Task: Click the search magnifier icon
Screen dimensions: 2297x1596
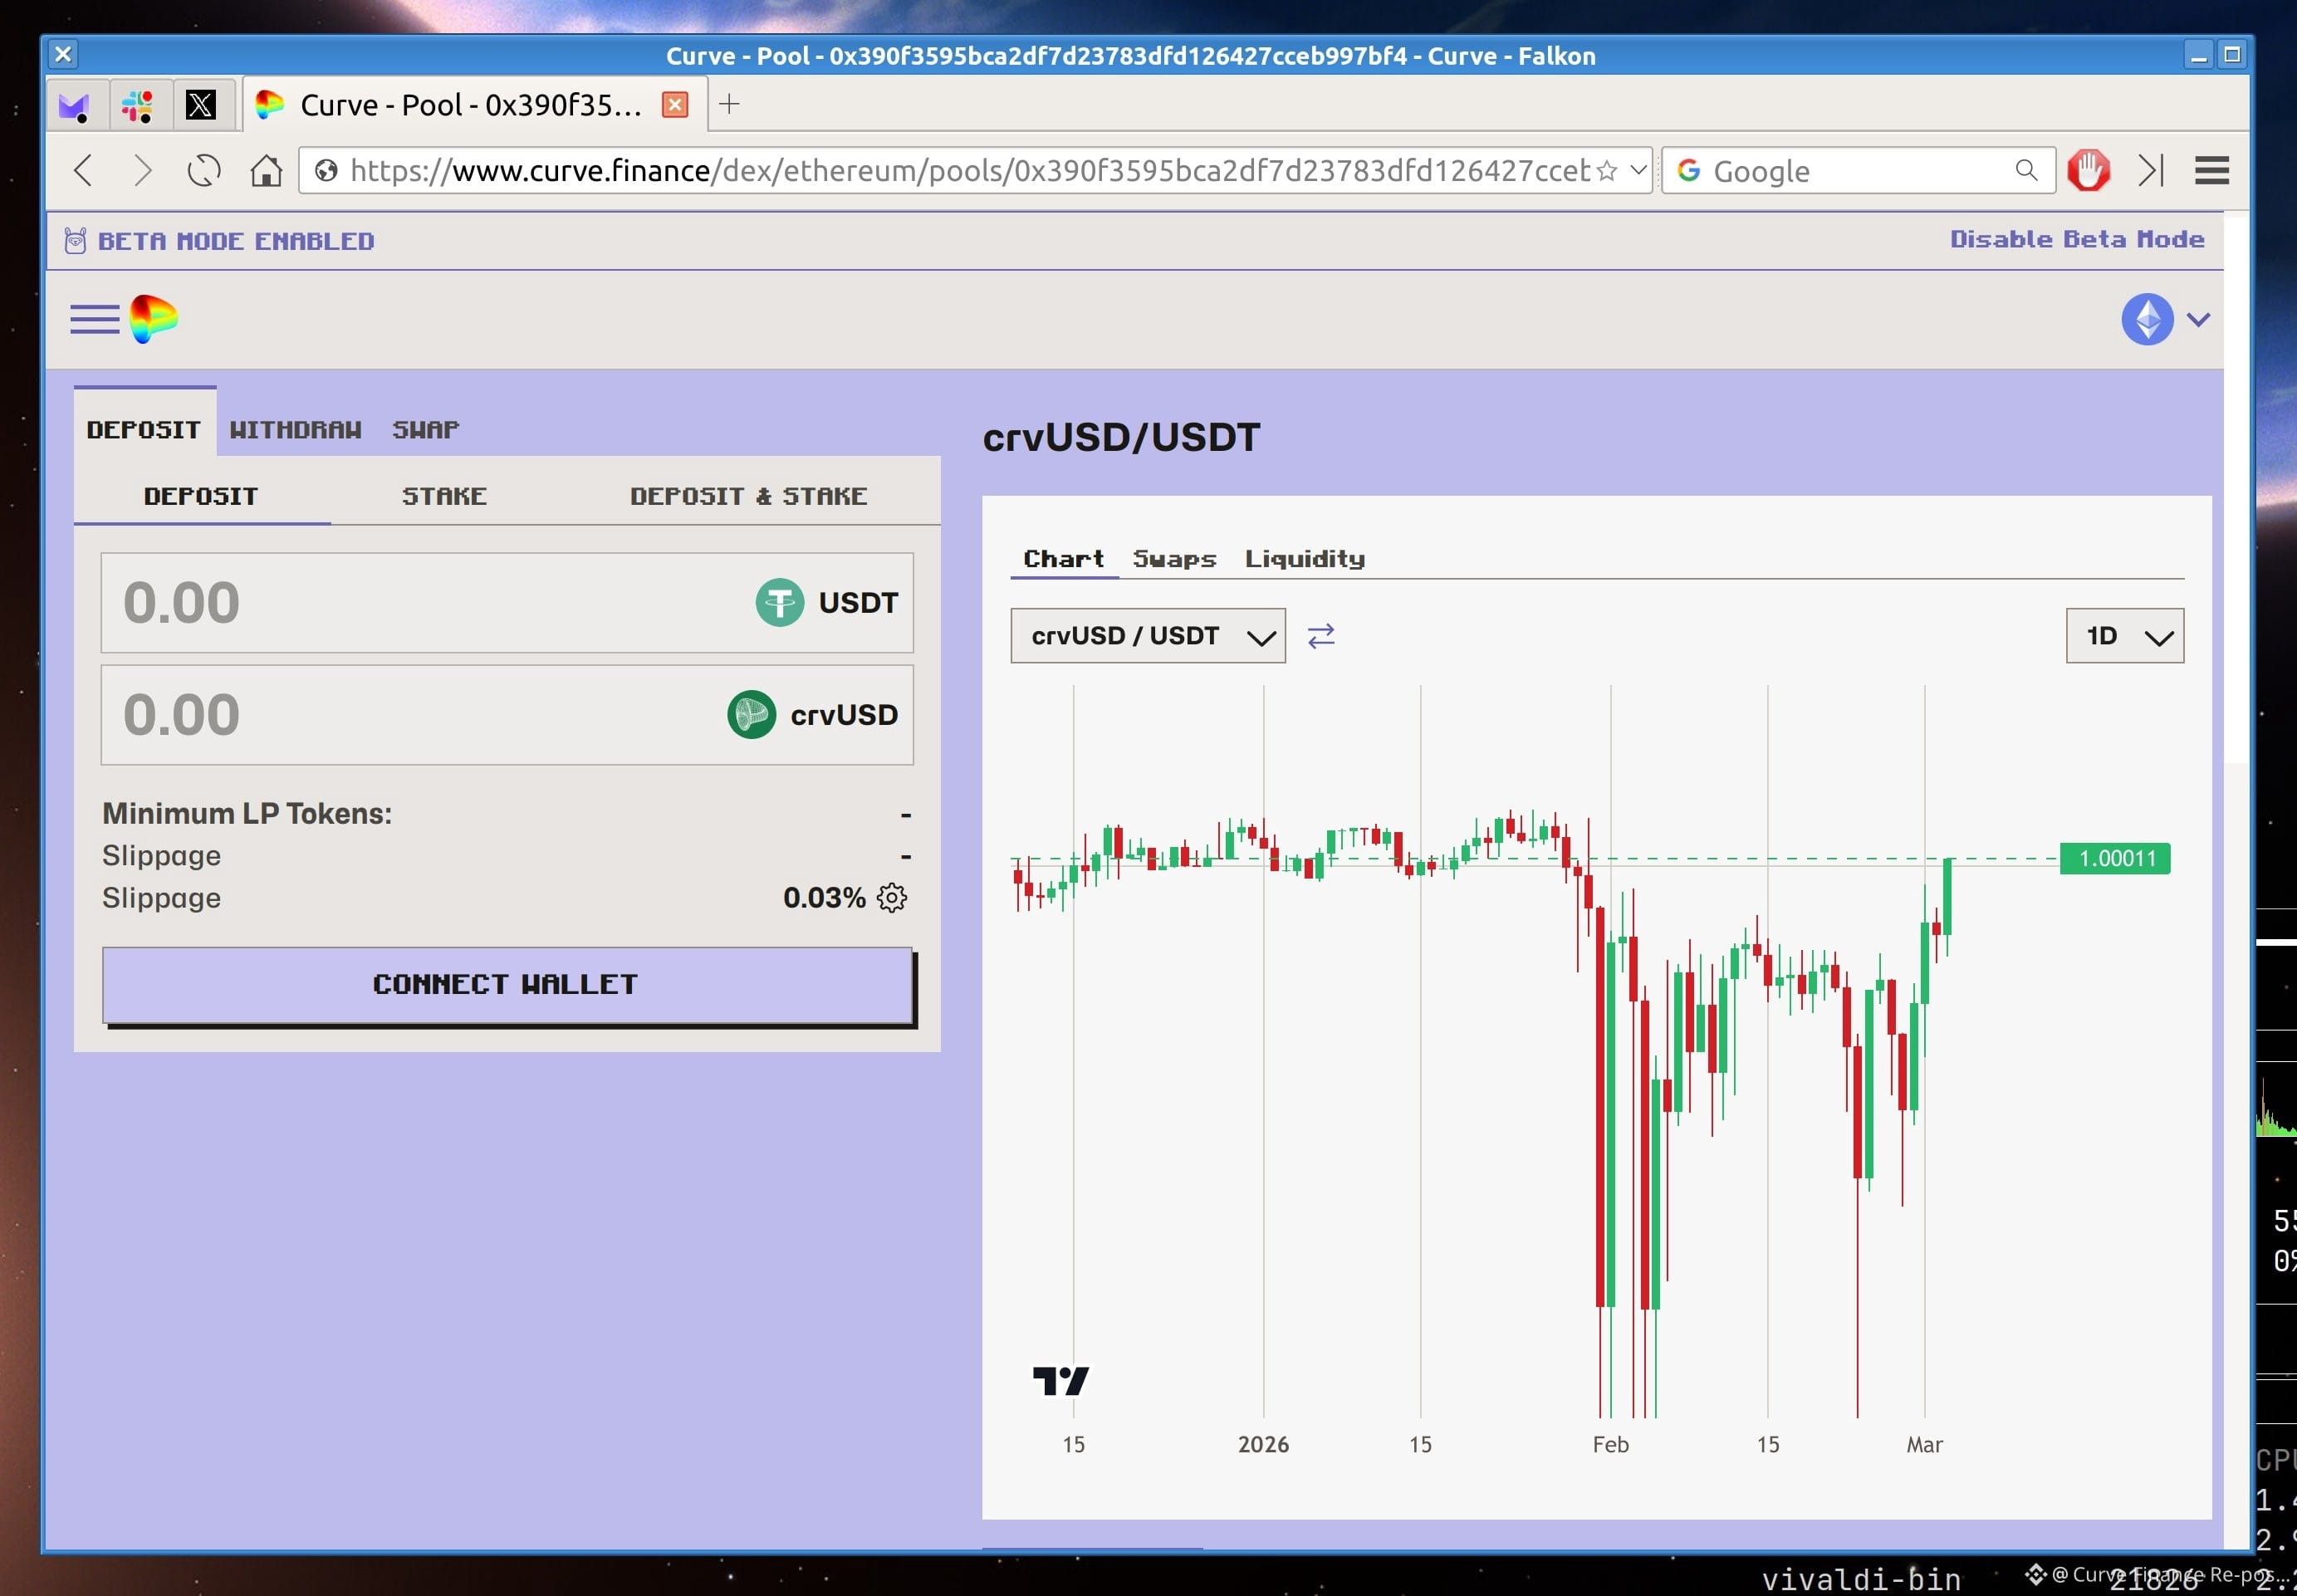Action: [2026, 171]
